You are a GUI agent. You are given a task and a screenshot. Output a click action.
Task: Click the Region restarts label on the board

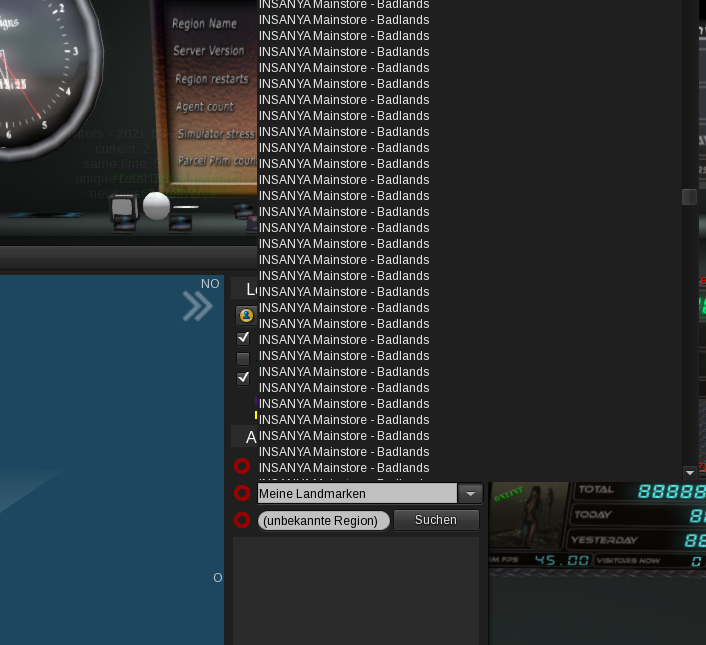pyautogui.click(x=212, y=79)
